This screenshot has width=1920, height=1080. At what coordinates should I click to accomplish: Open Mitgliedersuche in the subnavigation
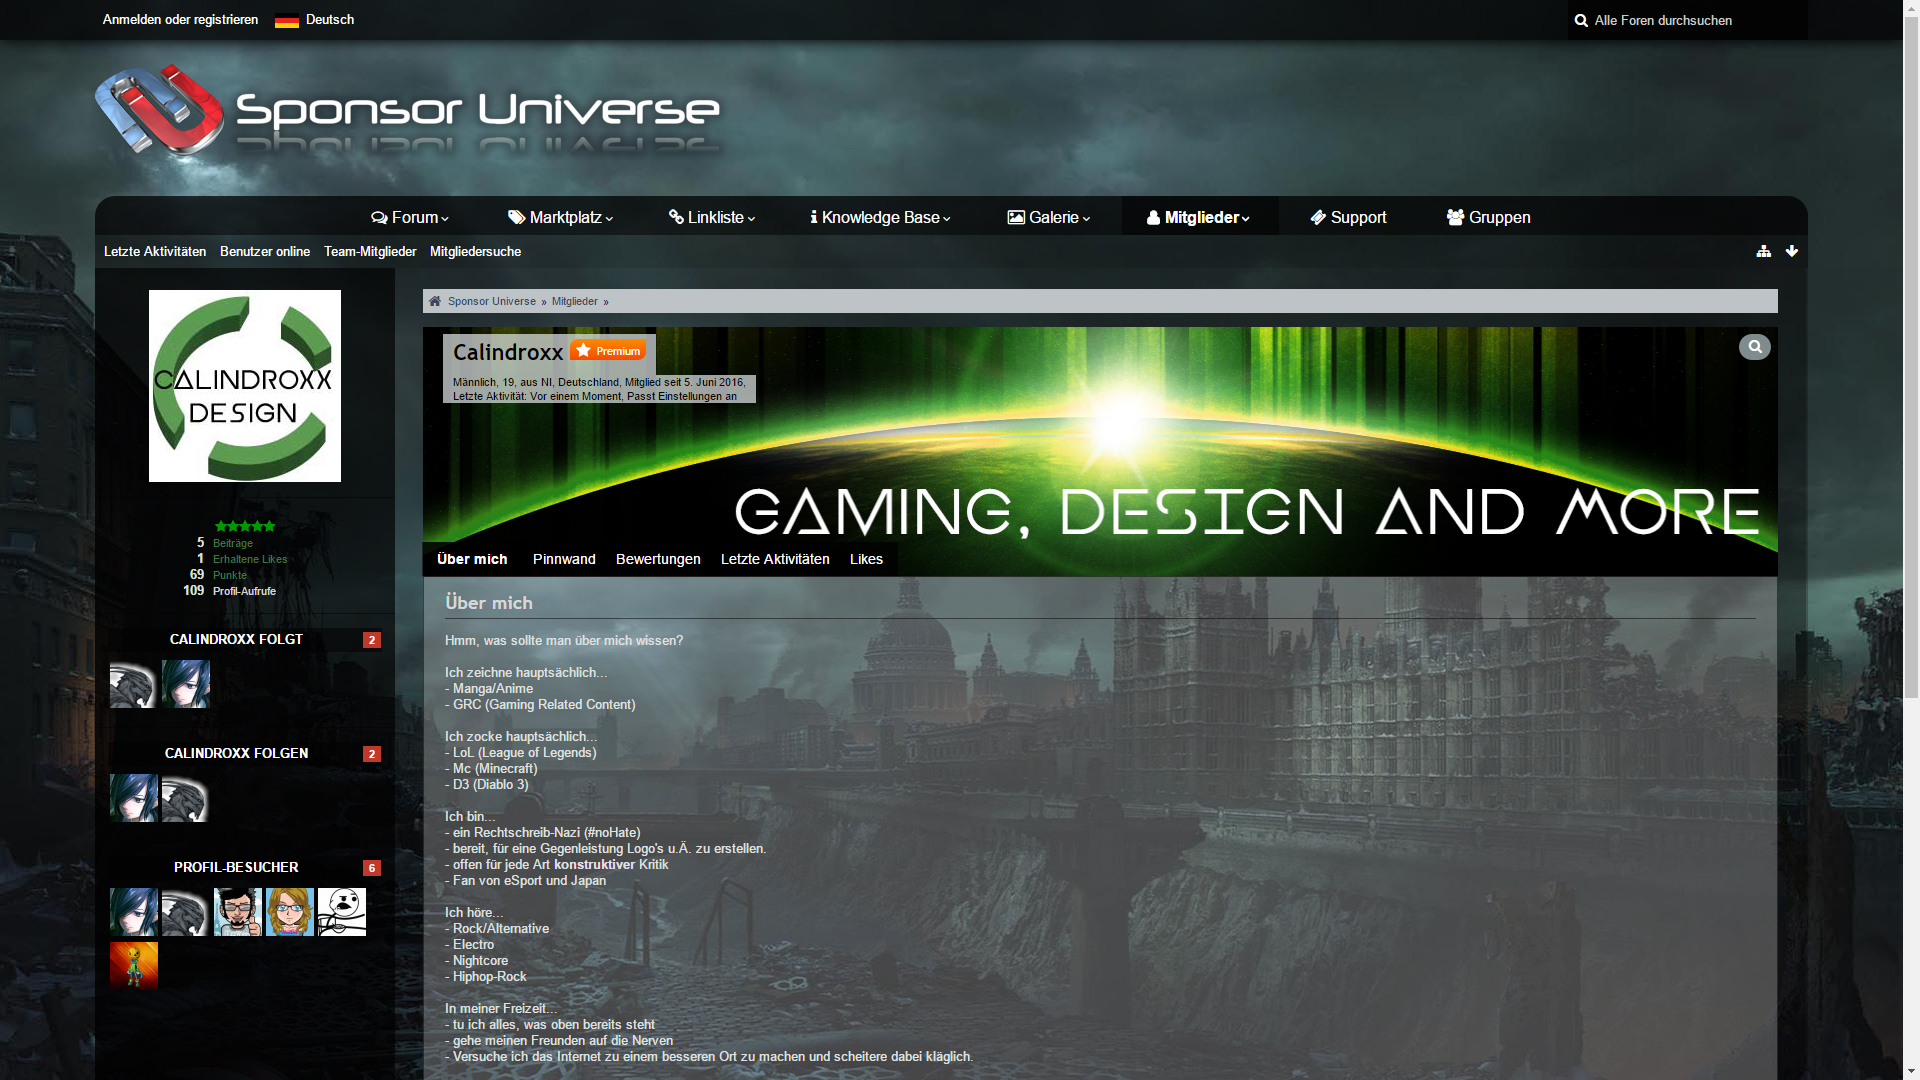tap(475, 251)
